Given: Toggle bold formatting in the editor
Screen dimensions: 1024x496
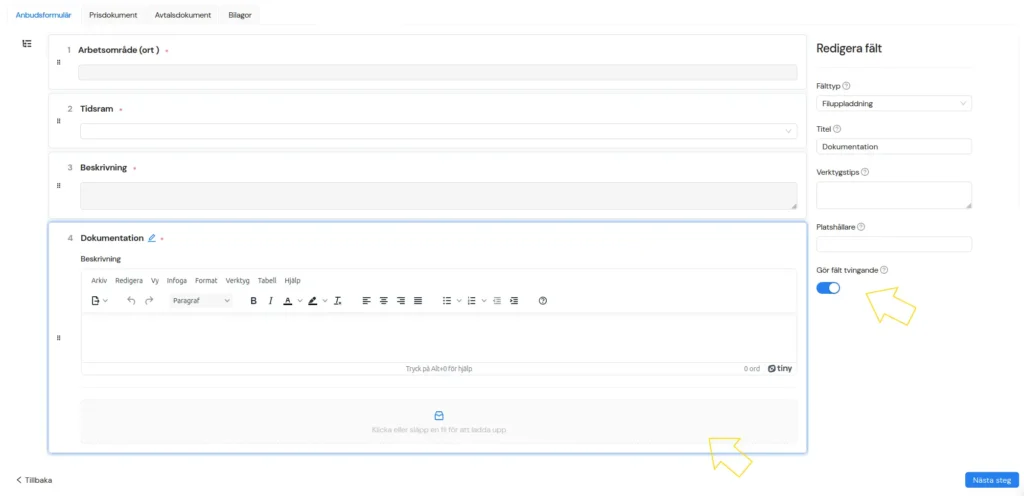Looking at the screenshot, I should point(254,300).
